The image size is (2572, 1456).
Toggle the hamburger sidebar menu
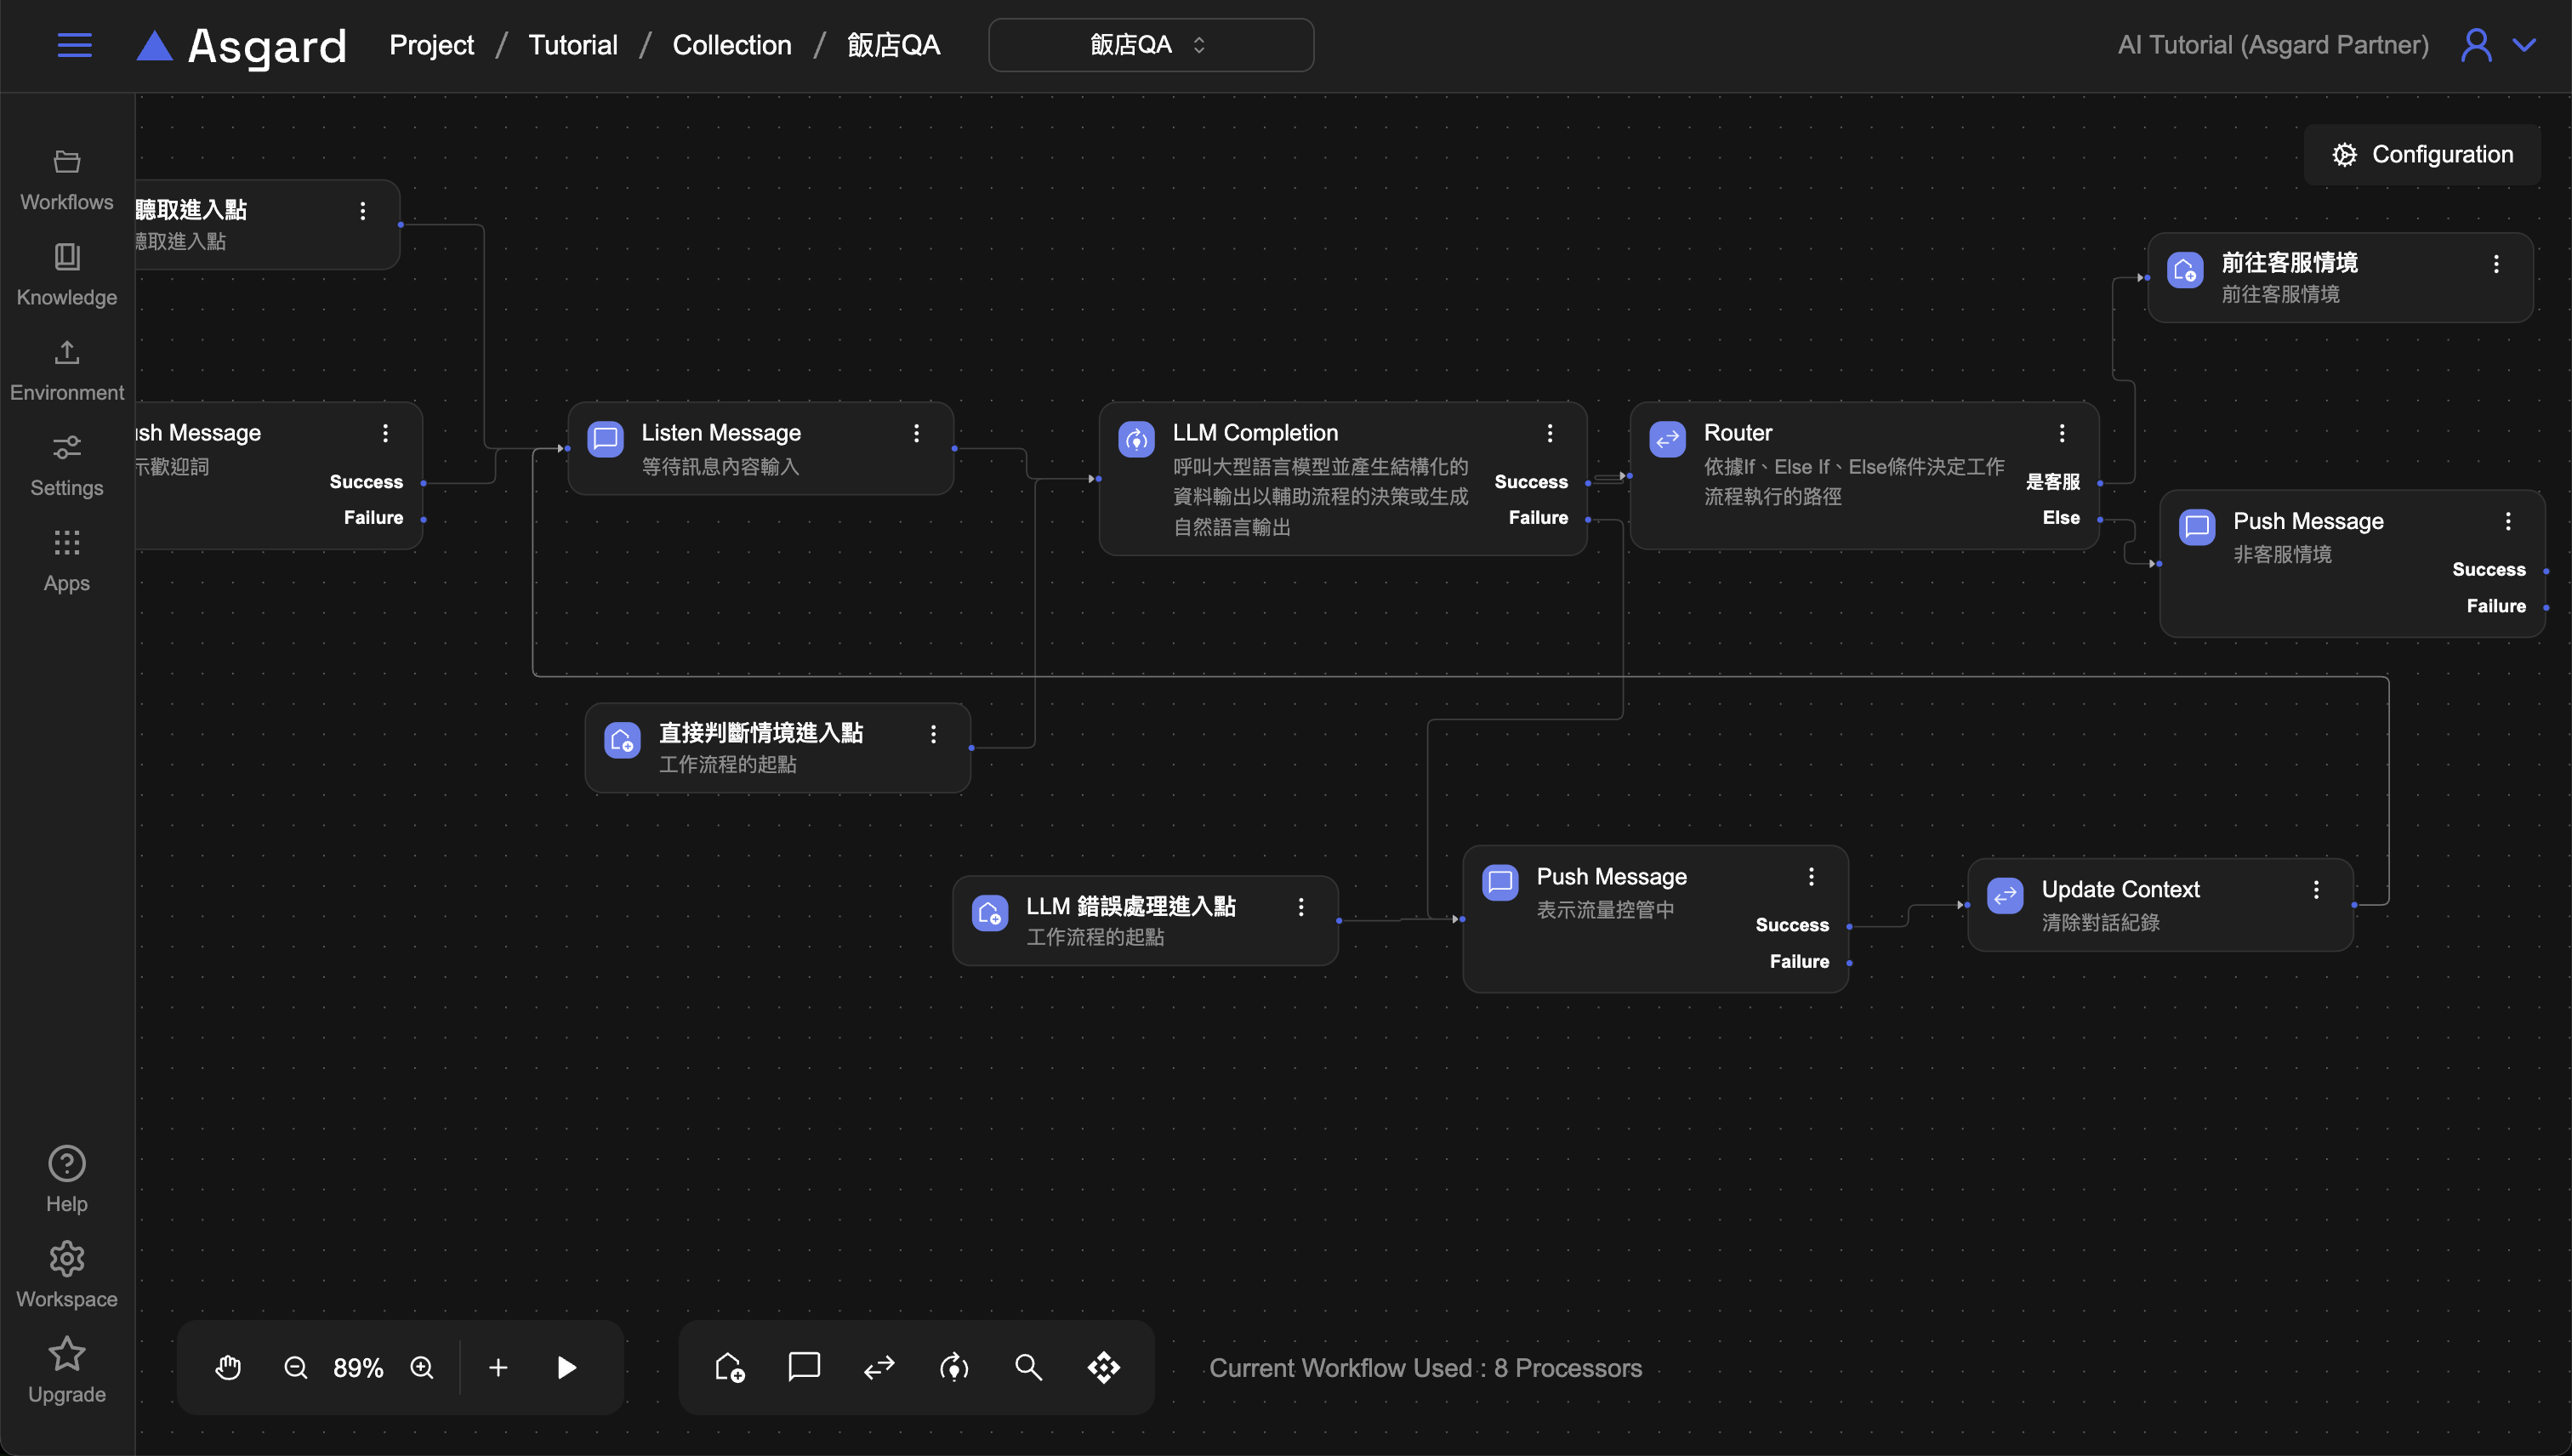(75, 45)
